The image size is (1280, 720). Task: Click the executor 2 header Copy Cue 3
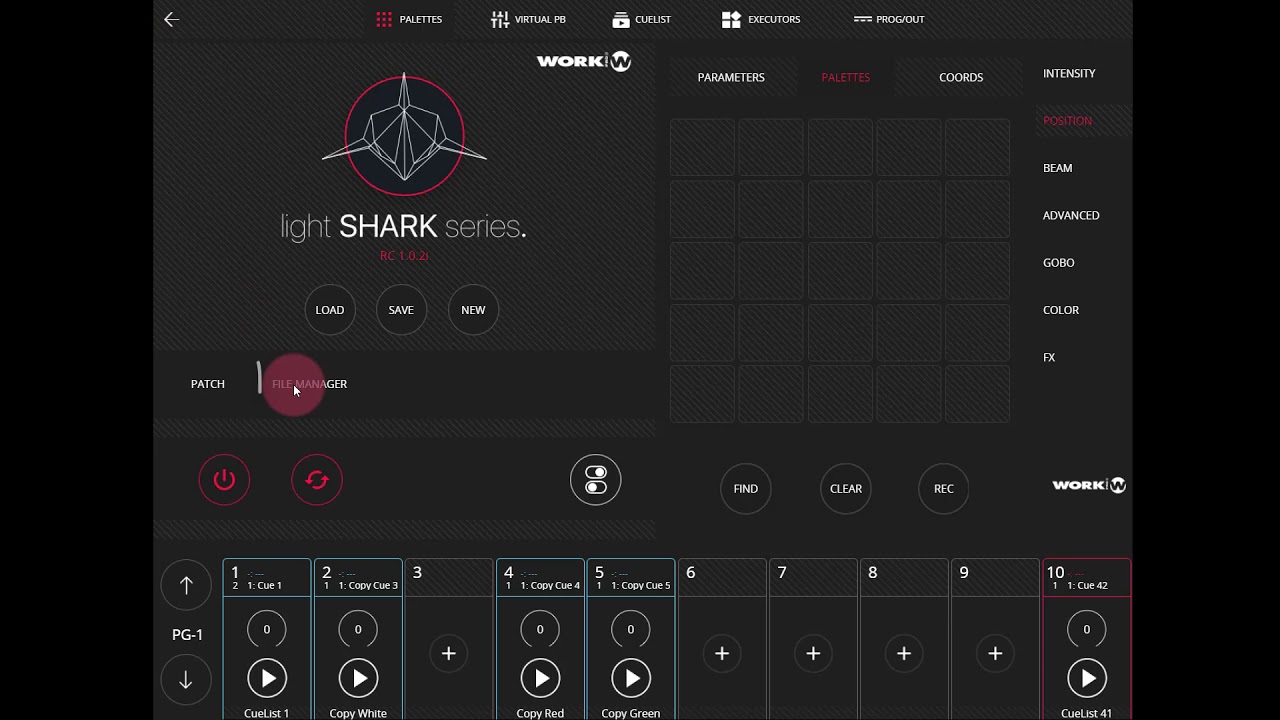click(358, 578)
